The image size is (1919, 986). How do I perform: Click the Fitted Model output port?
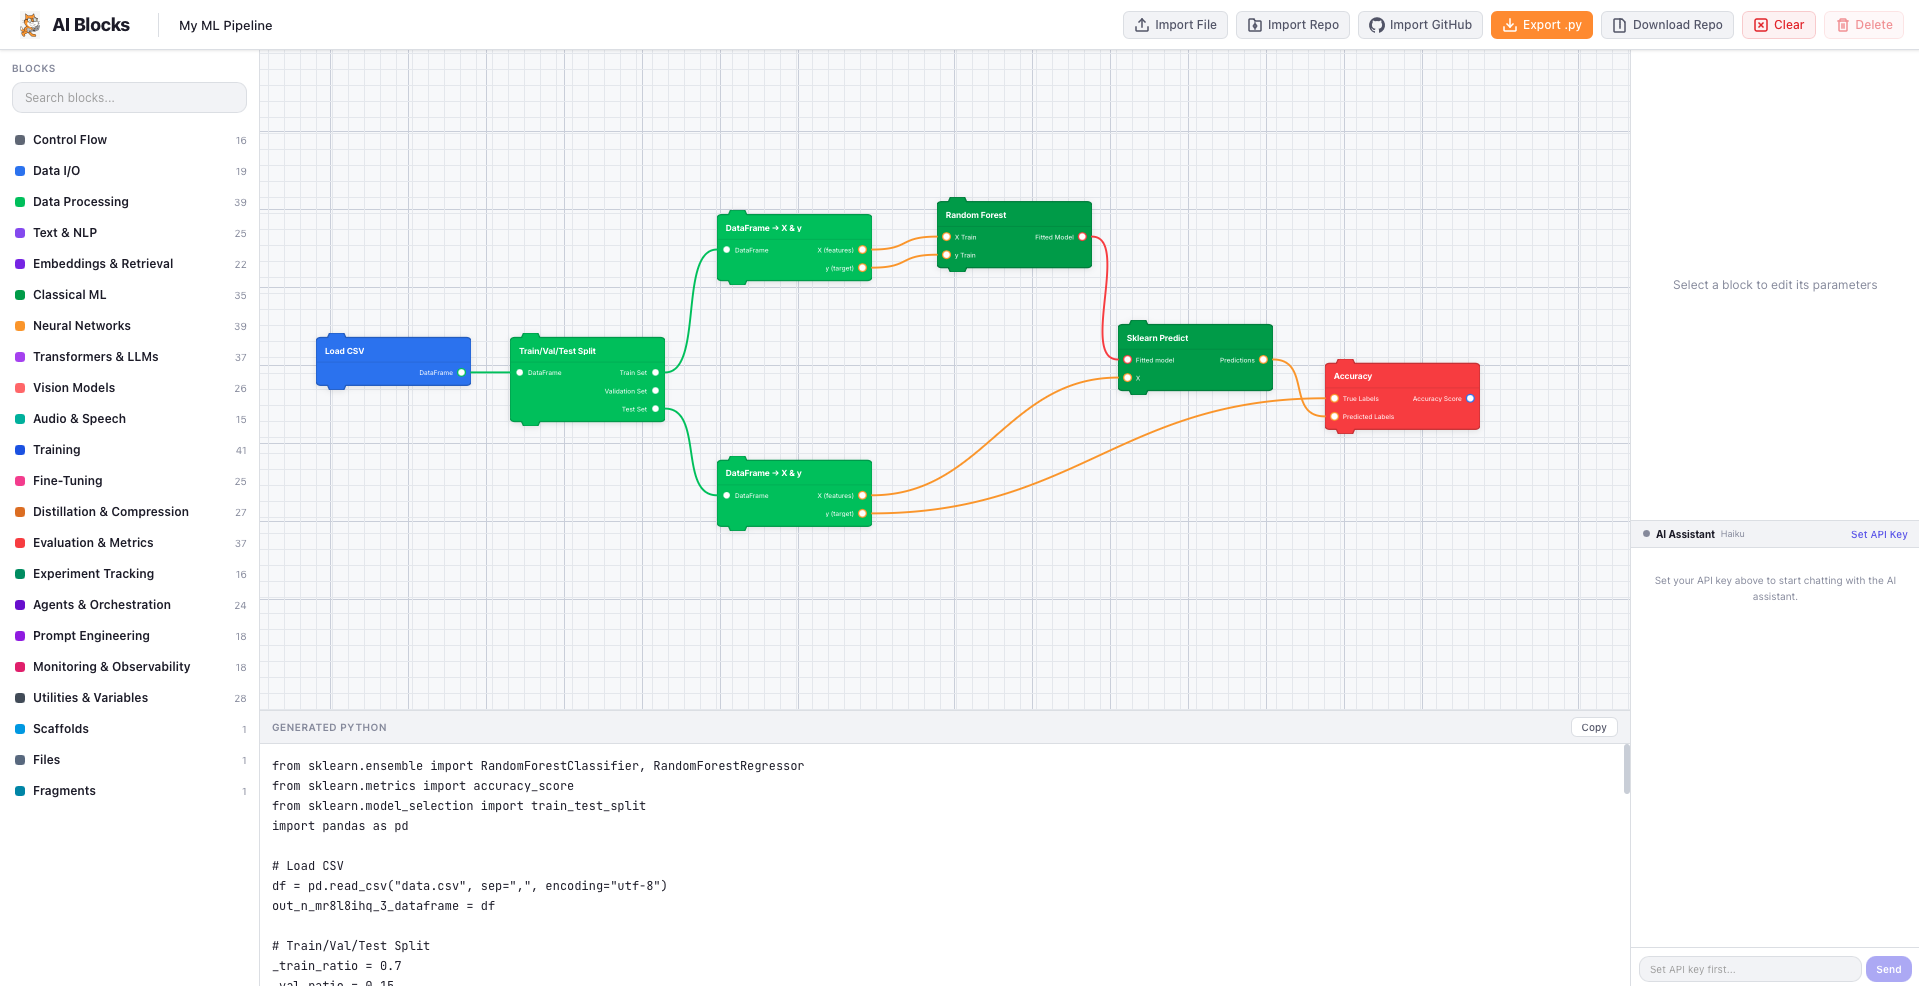coord(1082,237)
